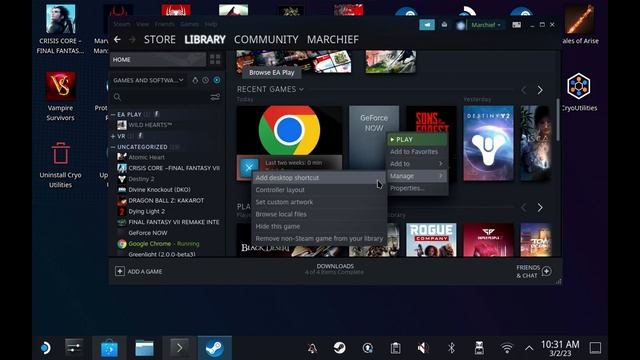Viewport: 640px width, 360px height.
Task: Open the Downloads status link
Action: click(x=335, y=269)
